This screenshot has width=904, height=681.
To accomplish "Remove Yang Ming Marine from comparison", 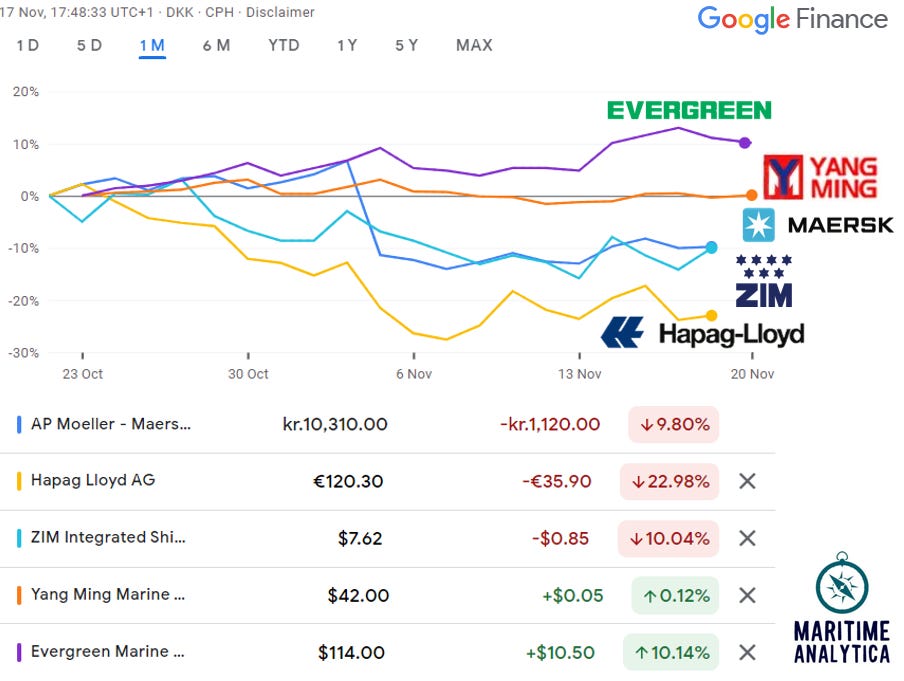I will 747,595.
